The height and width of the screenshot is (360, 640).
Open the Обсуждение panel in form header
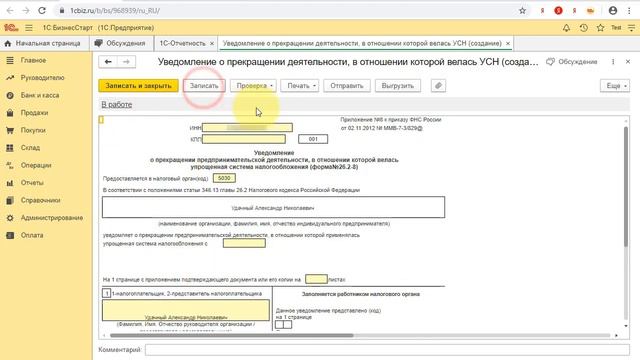point(572,62)
